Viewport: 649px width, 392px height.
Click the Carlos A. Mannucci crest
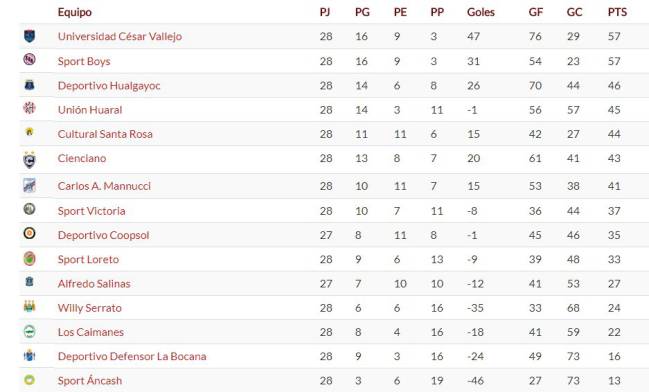pos(29,185)
